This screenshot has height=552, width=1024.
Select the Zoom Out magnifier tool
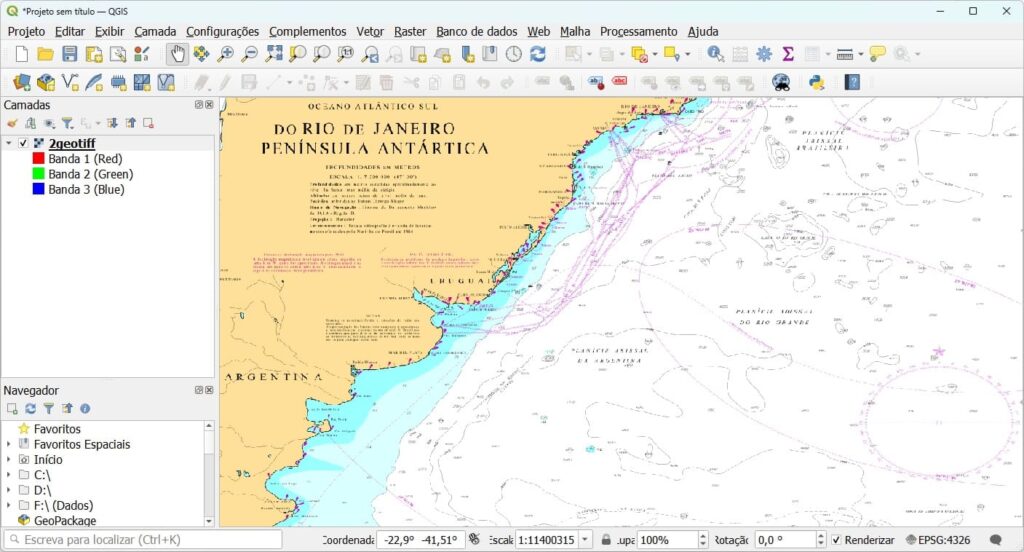click(249, 54)
